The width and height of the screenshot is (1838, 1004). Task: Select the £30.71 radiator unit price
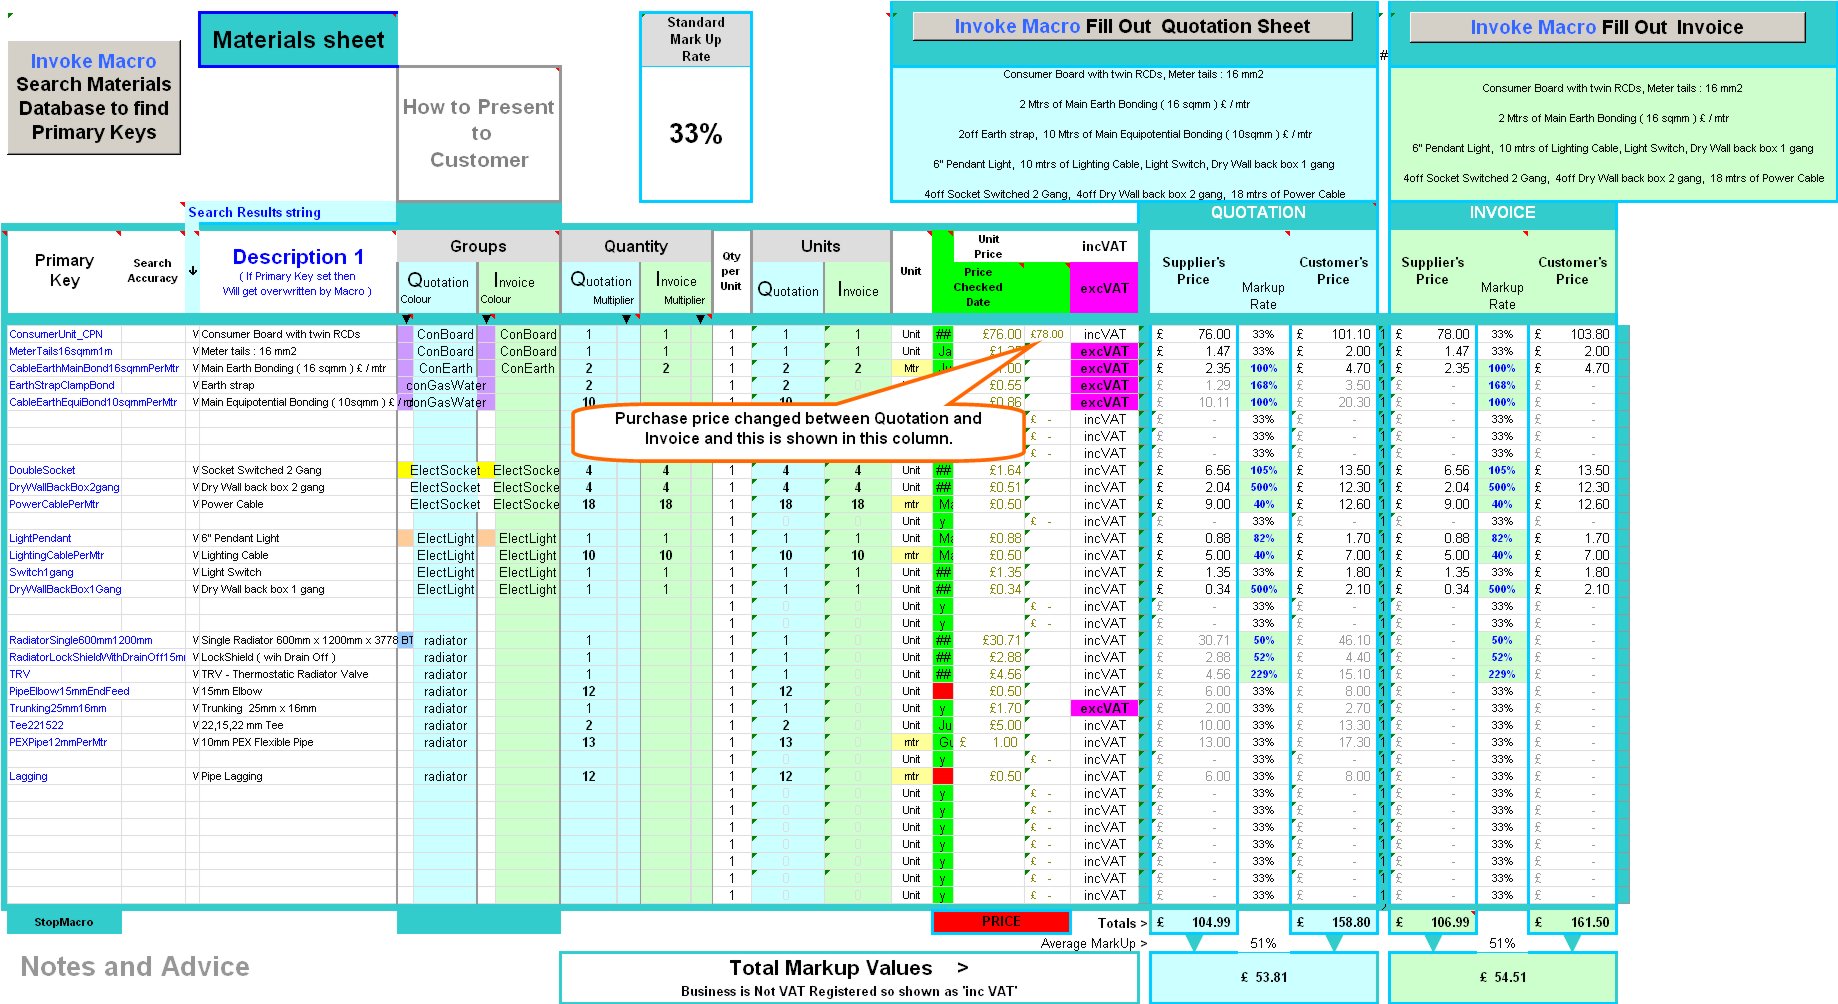[990, 640]
